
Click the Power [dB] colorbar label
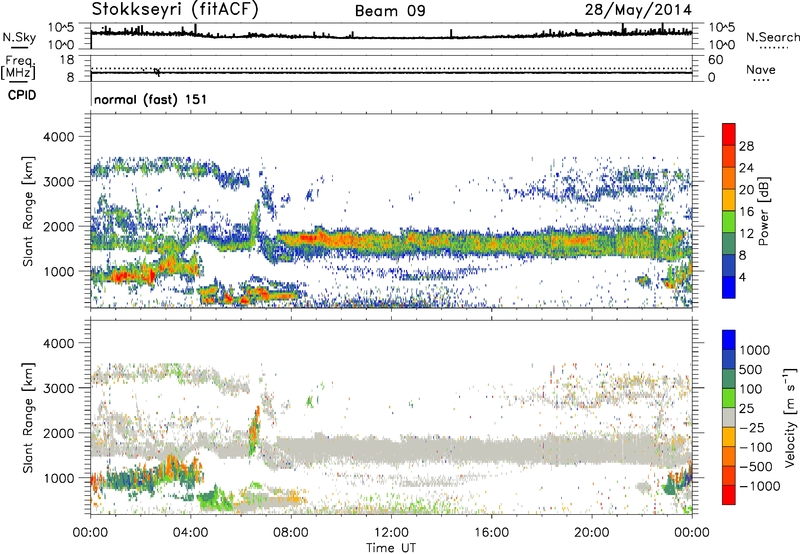point(763,211)
